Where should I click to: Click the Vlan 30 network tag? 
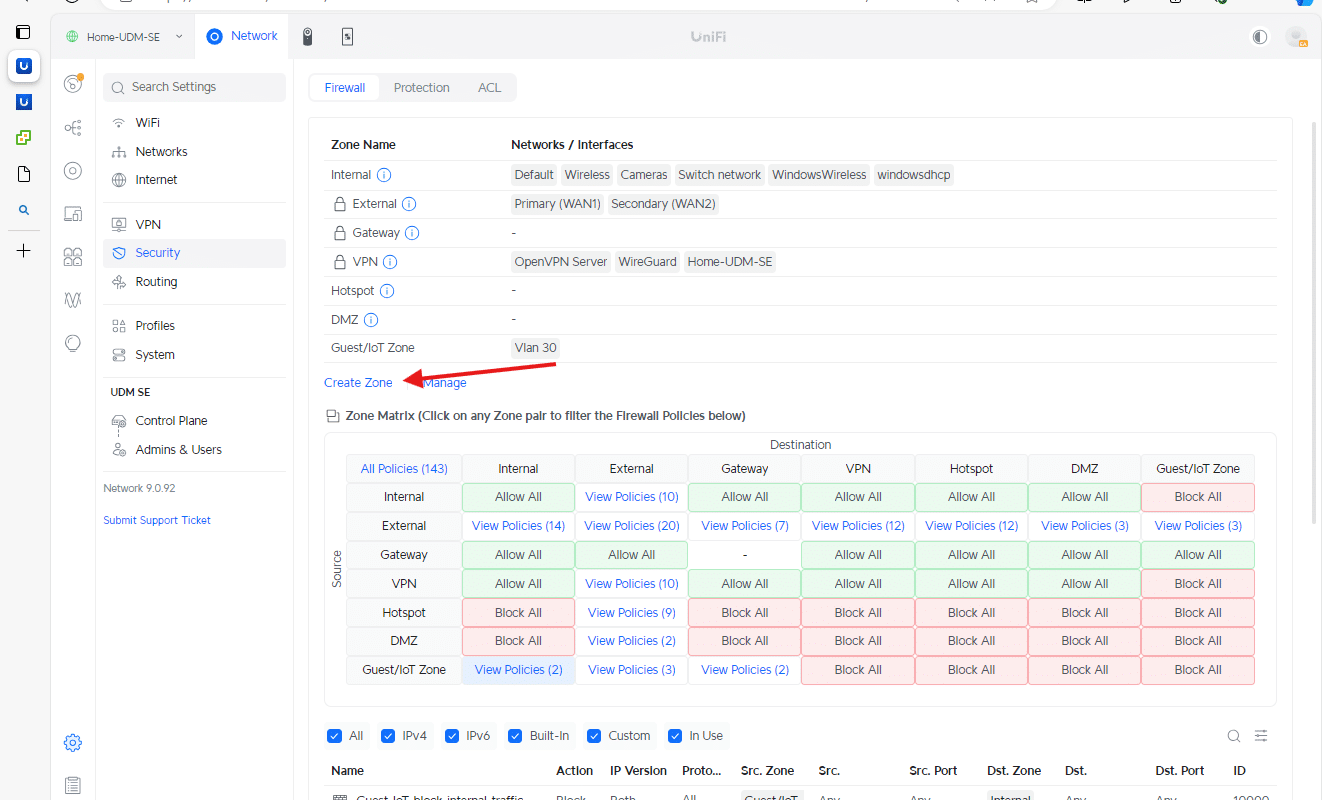tap(535, 348)
